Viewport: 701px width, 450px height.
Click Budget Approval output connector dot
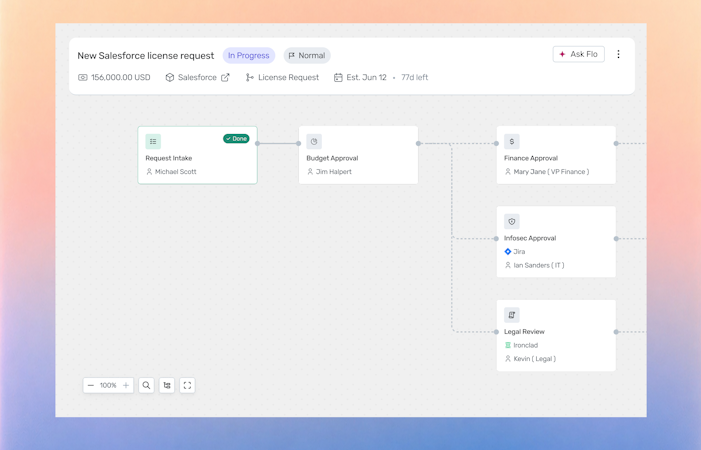pos(418,143)
